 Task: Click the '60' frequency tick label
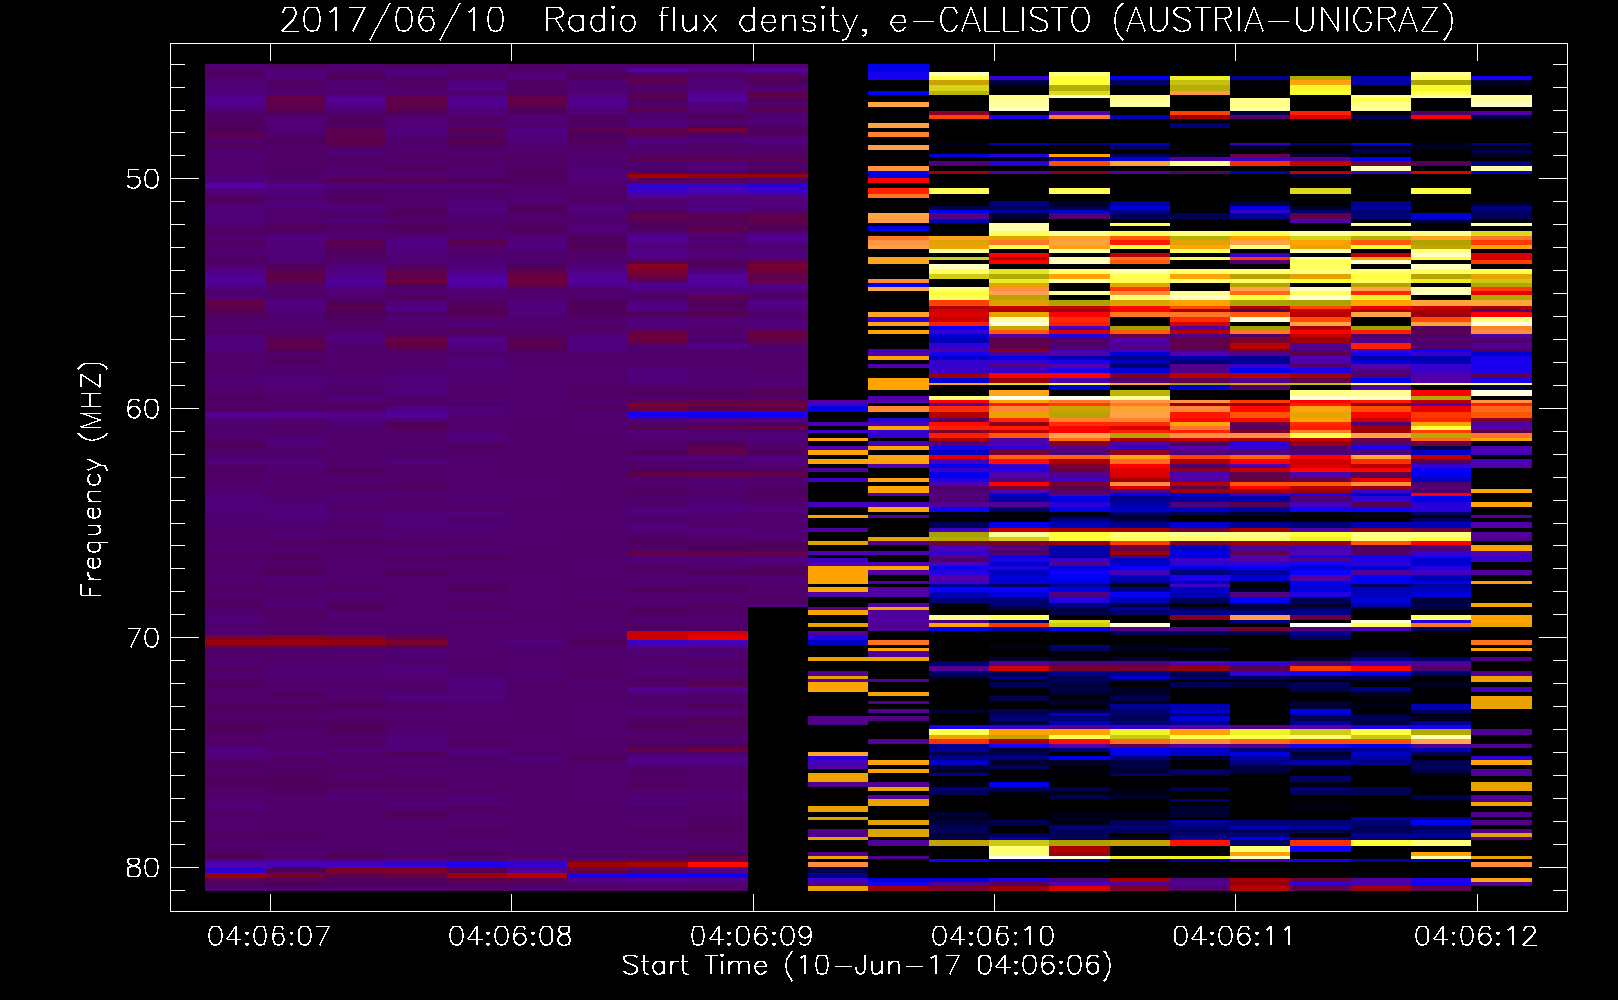pyautogui.click(x=142, y=408)
